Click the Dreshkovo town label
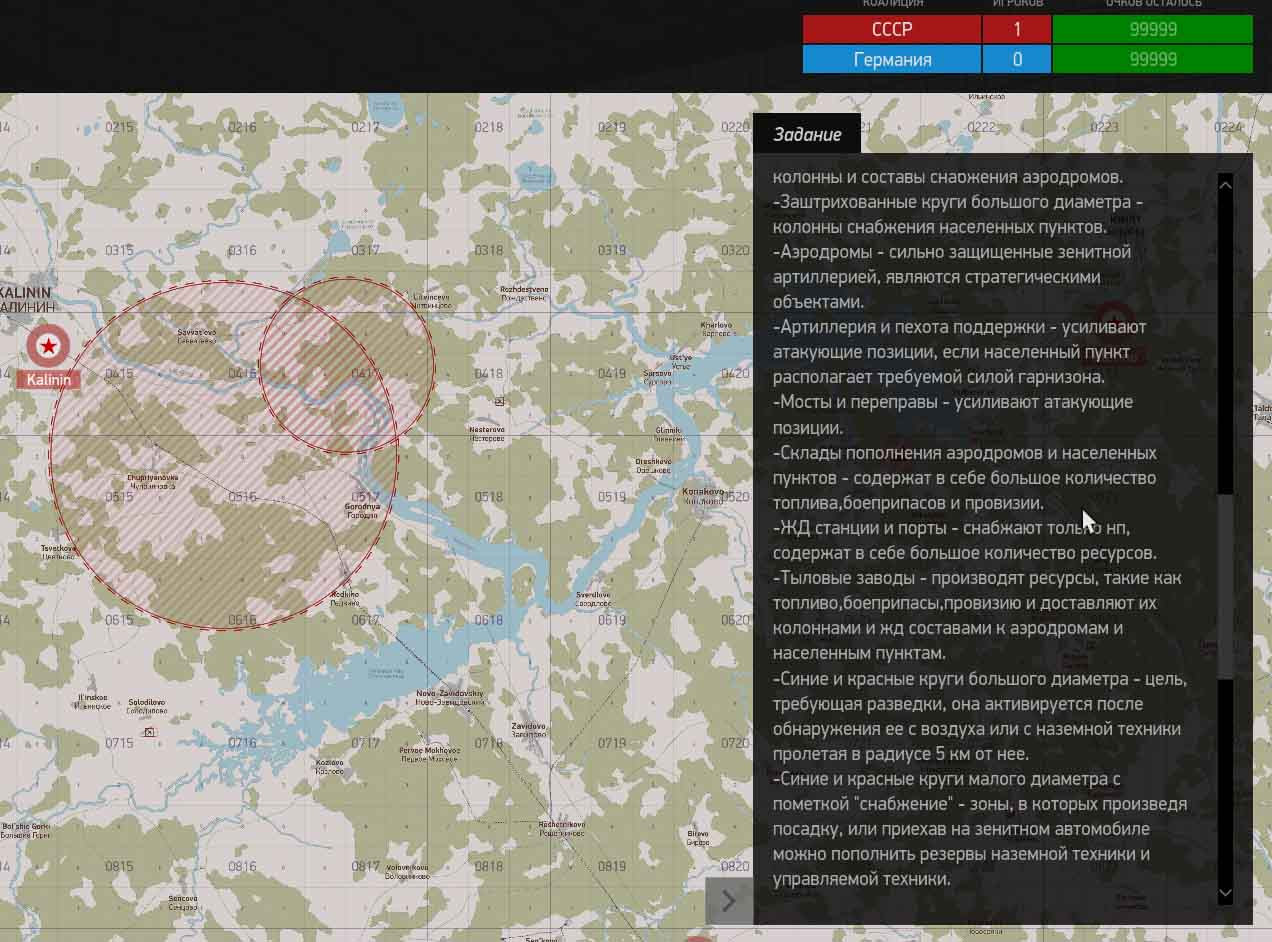This screenshot has width=1272, height=942. (653, 465)
